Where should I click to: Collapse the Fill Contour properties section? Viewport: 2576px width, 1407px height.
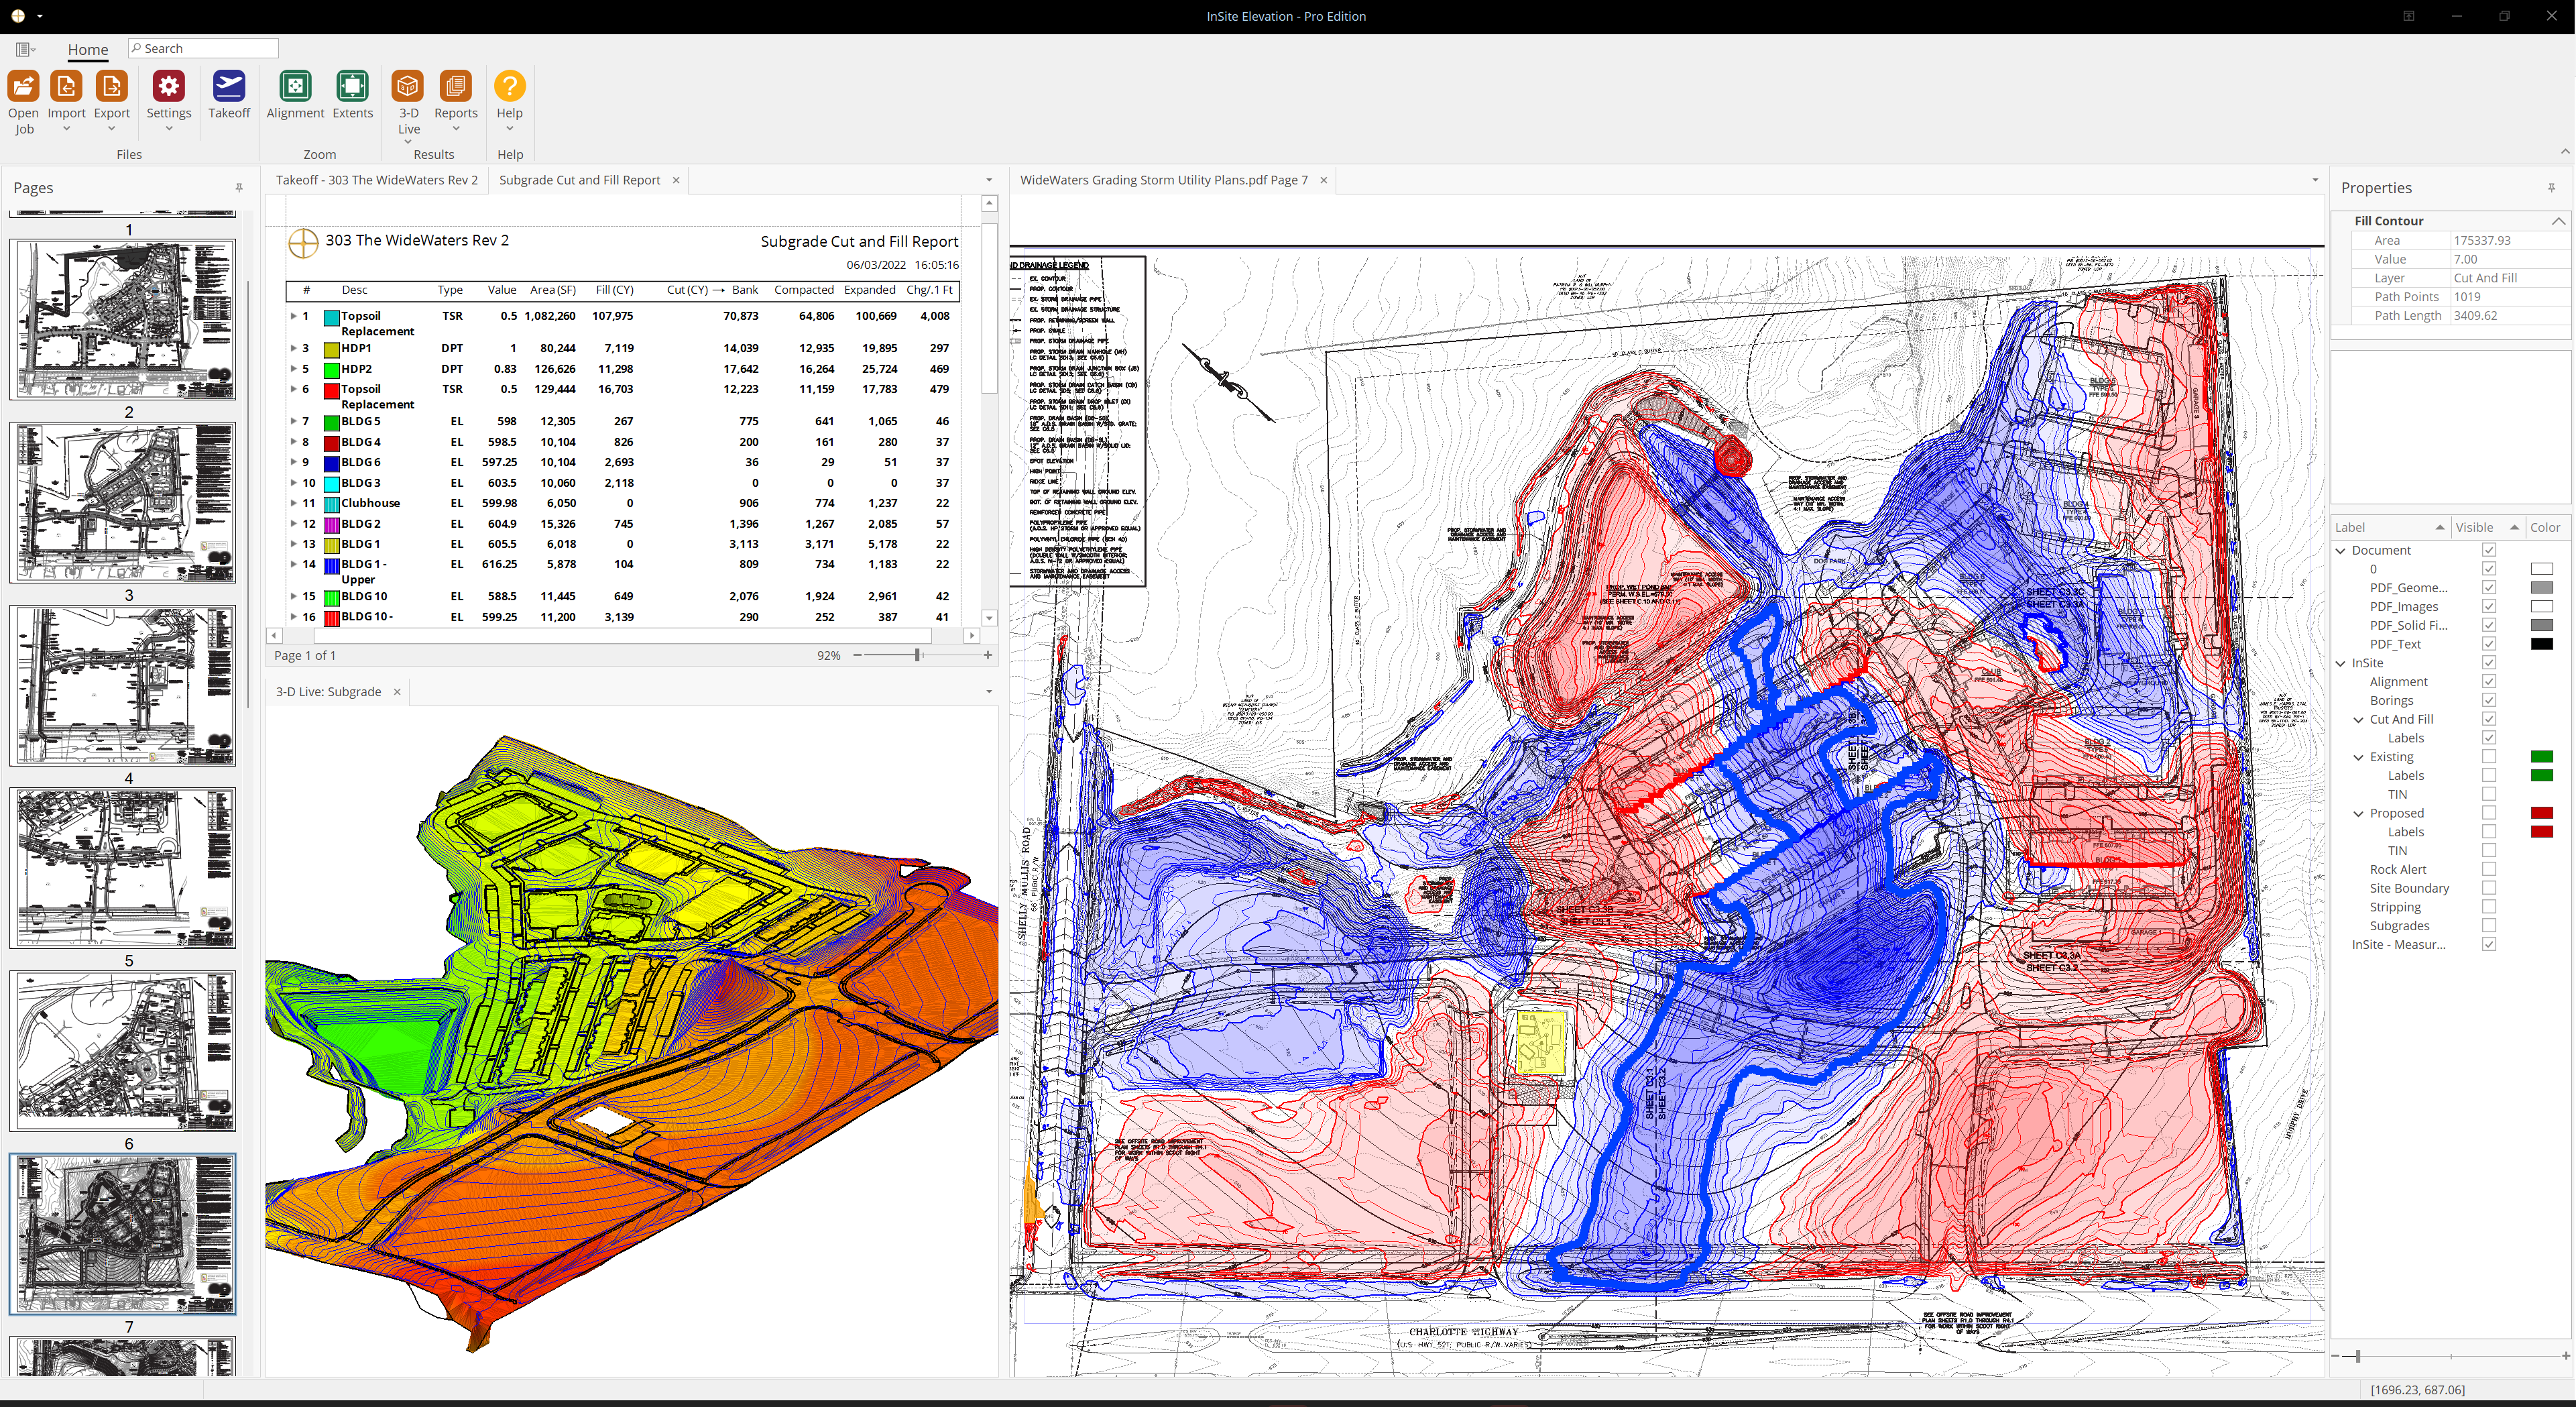tap(2558, 221)
